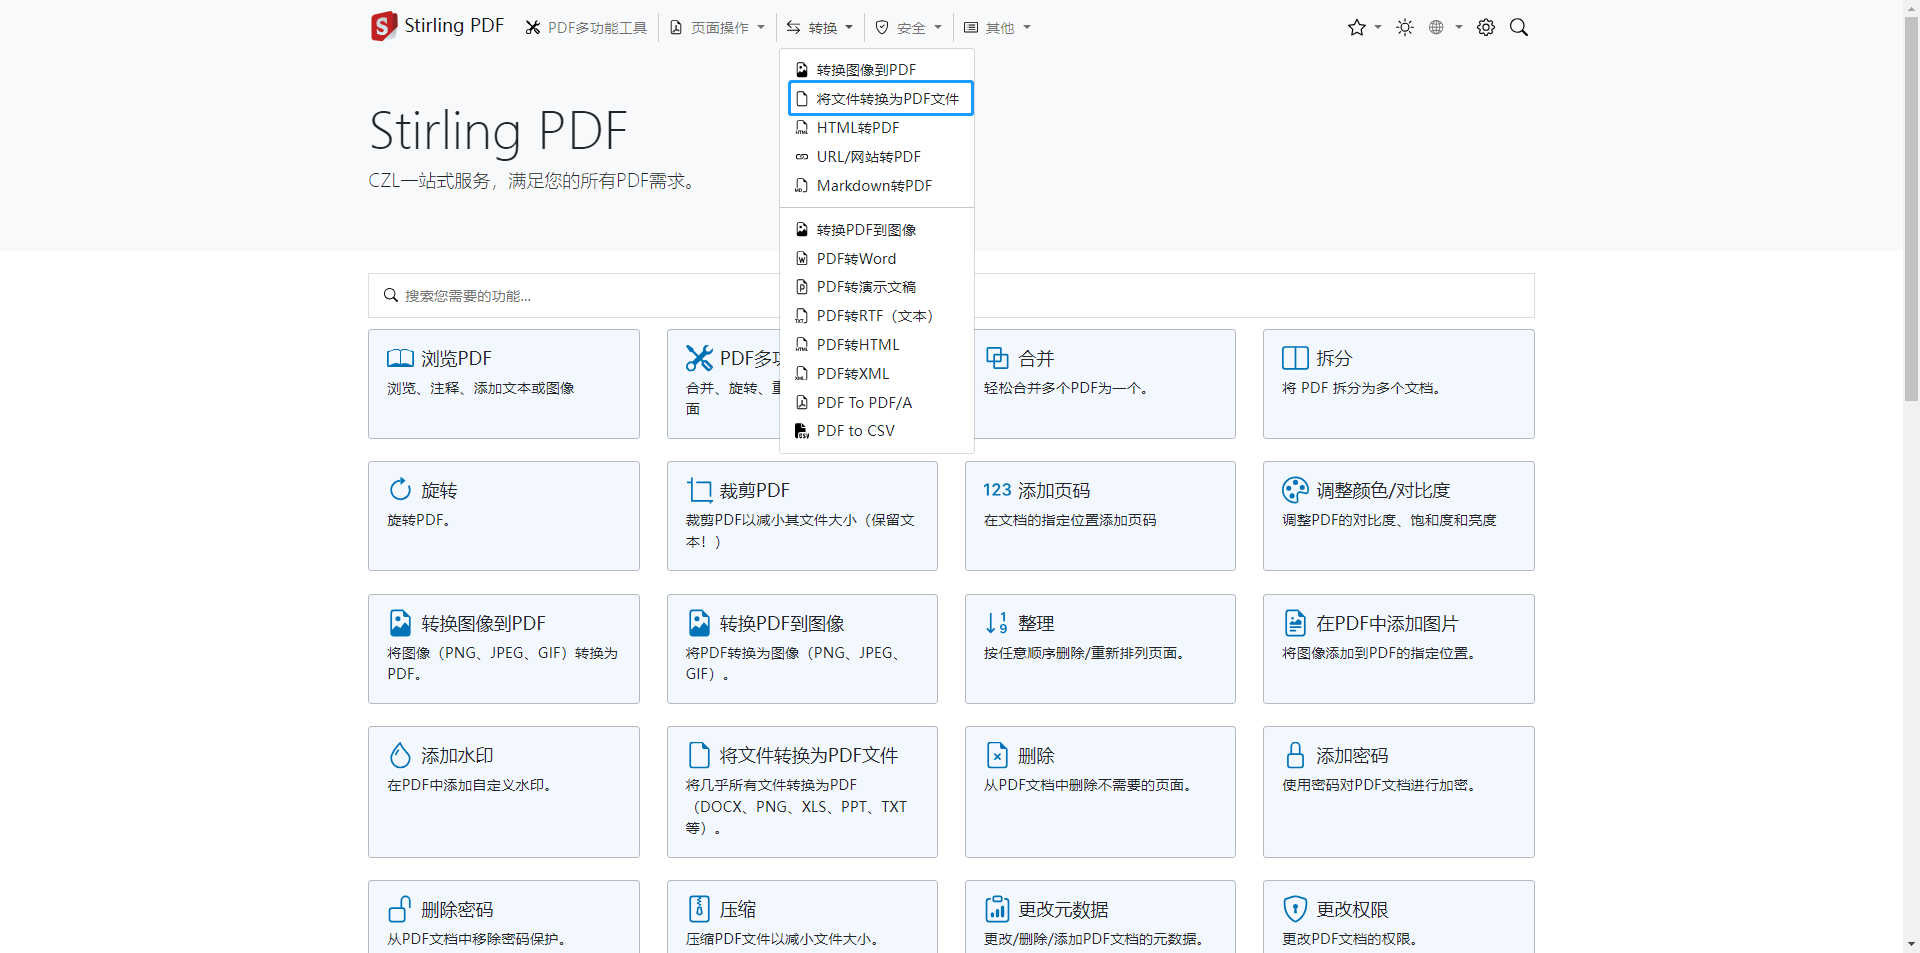This screenshot has height=953, width=1920.
Task: Open the PDF多功能工具 navbar link
Action: 586,28
